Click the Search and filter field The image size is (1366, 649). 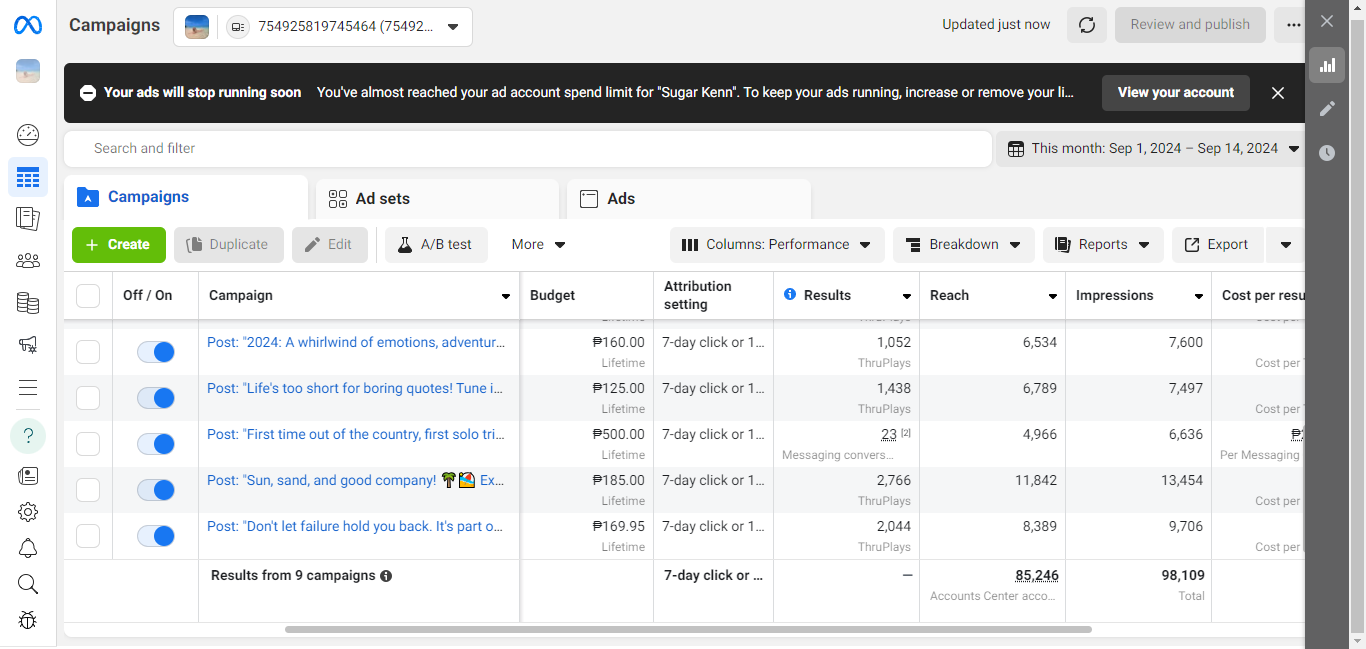[x=528, y=149]
